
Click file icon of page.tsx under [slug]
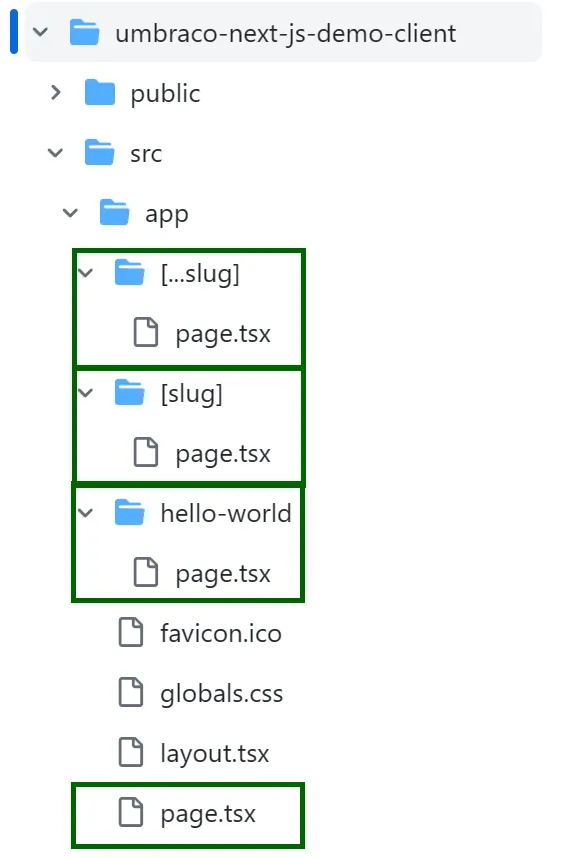click(x=146, y=453)
